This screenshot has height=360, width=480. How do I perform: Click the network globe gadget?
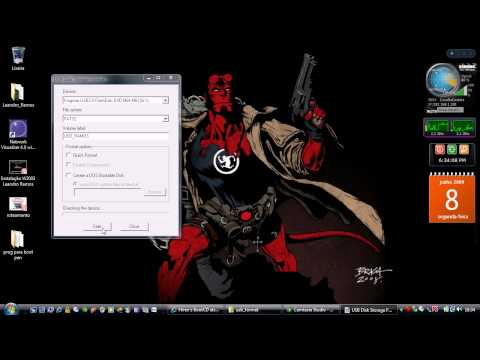[443, 80]
